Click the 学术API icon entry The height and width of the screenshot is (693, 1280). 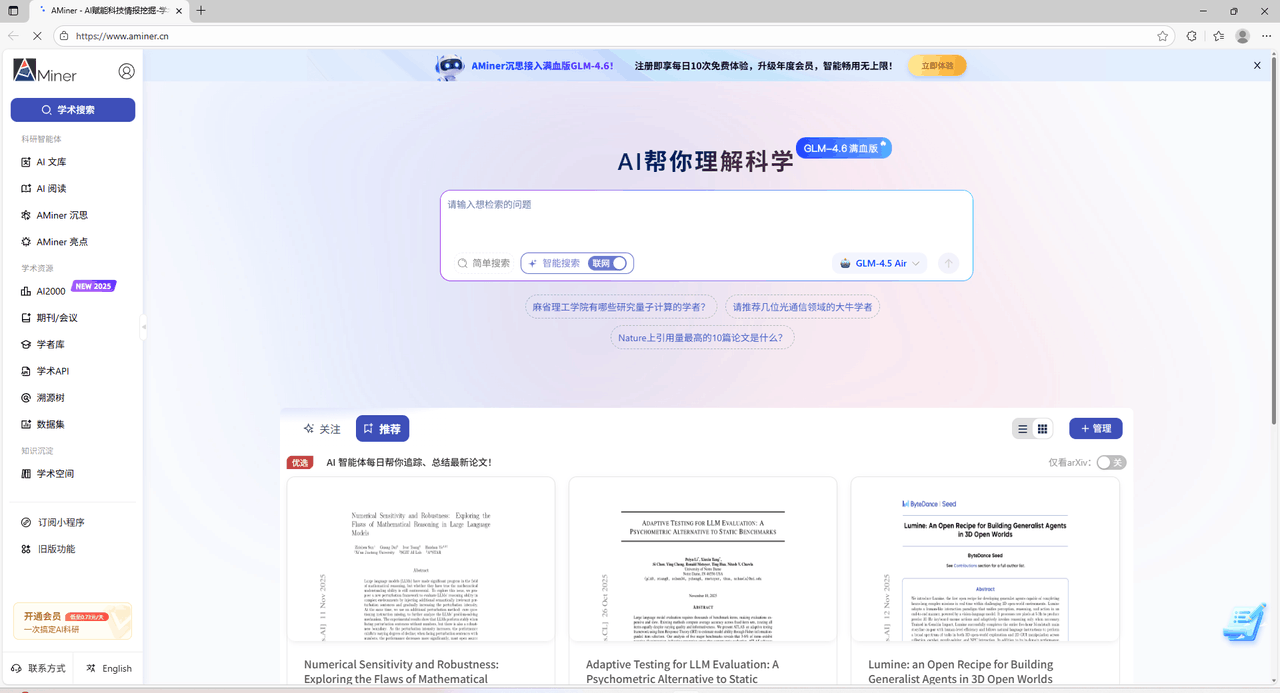46,371
